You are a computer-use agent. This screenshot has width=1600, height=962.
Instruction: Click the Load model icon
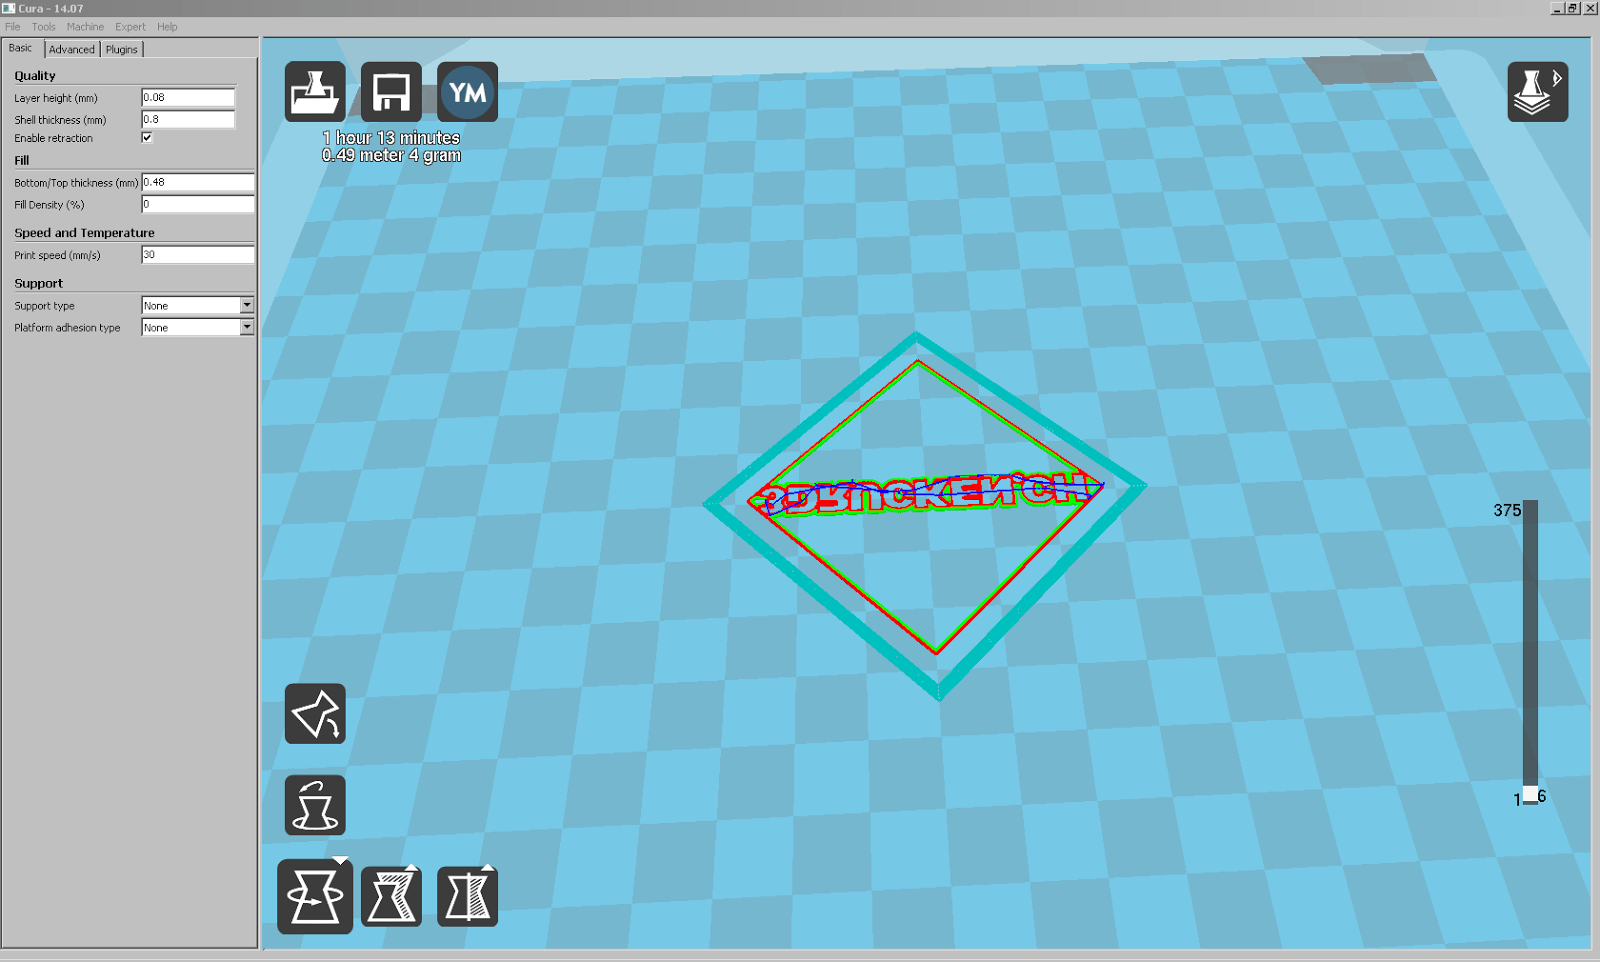(315, 92)
